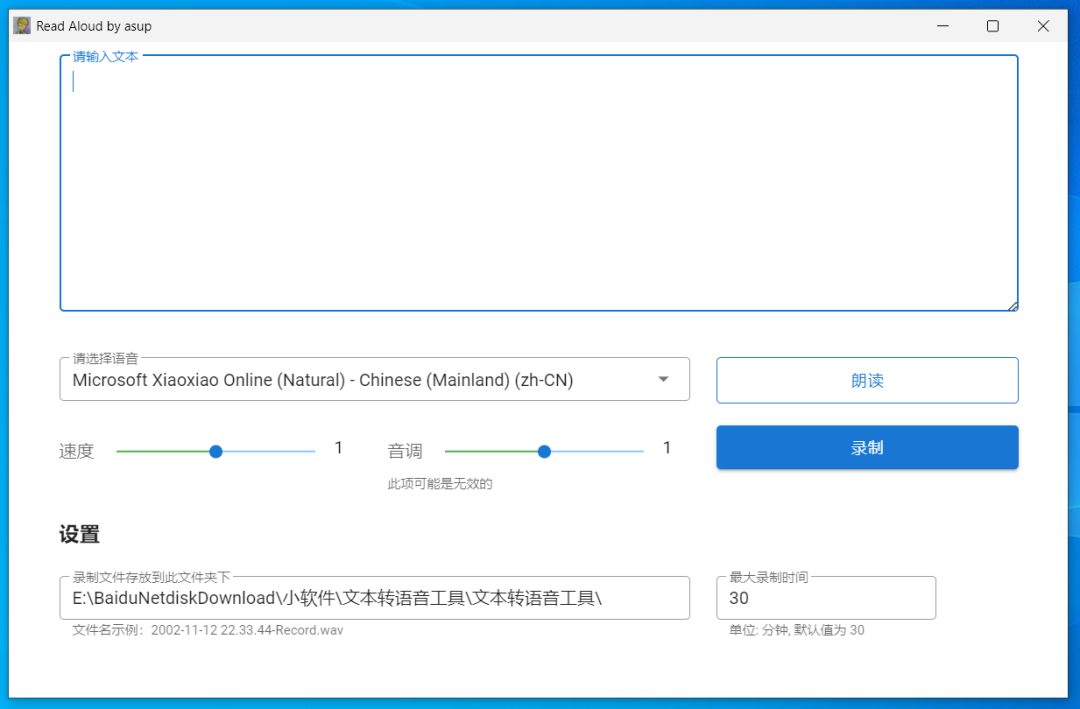
Task: Click the Read Aloud app icon in title bar
Action: [x=22, y=26]
